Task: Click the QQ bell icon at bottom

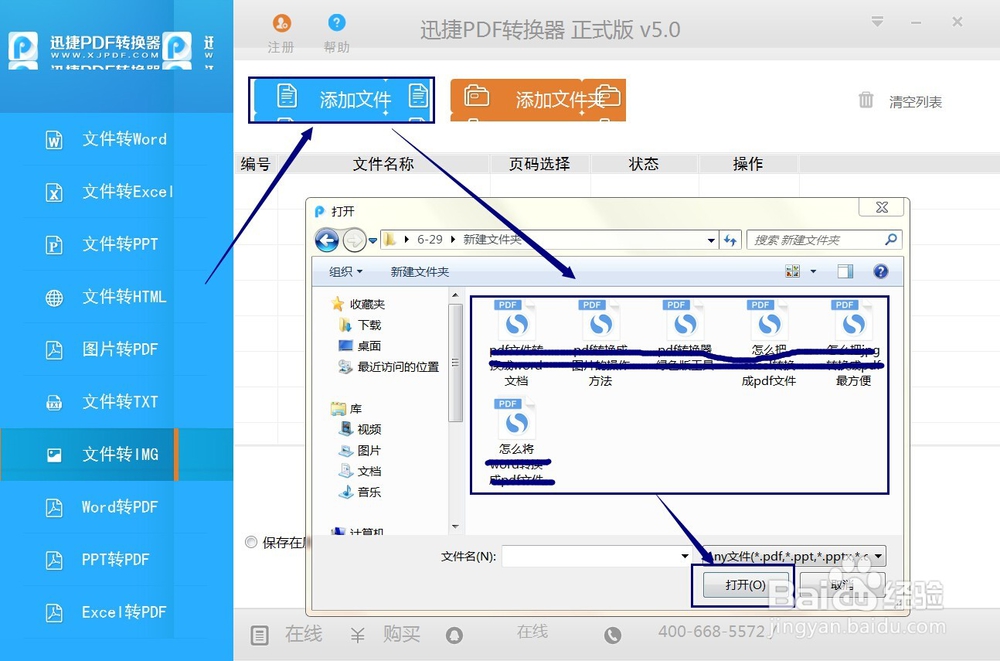Action: pos(454,635)
